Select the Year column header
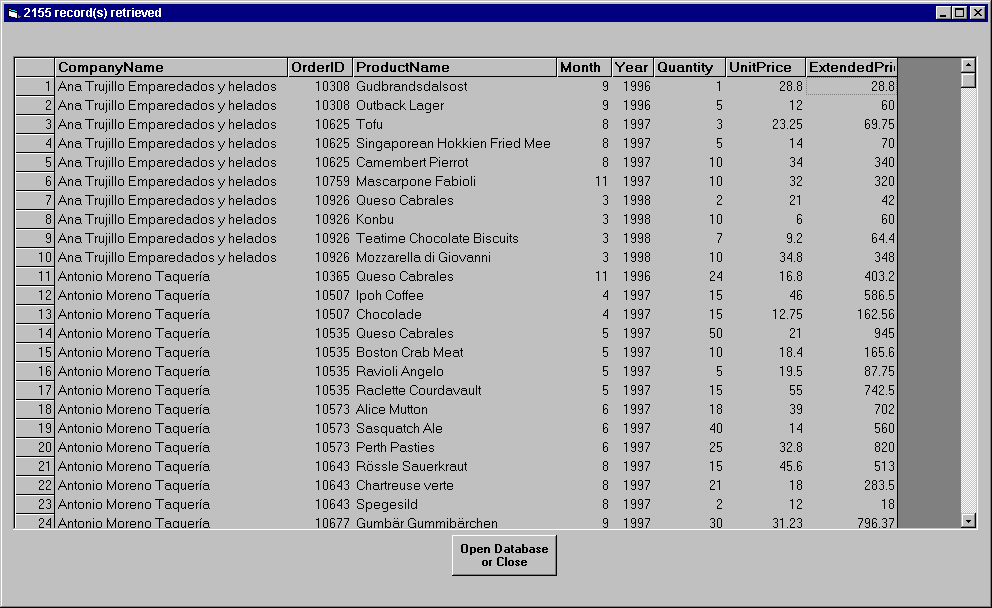Viewport: 992px width, 608px height. [633, 67]
